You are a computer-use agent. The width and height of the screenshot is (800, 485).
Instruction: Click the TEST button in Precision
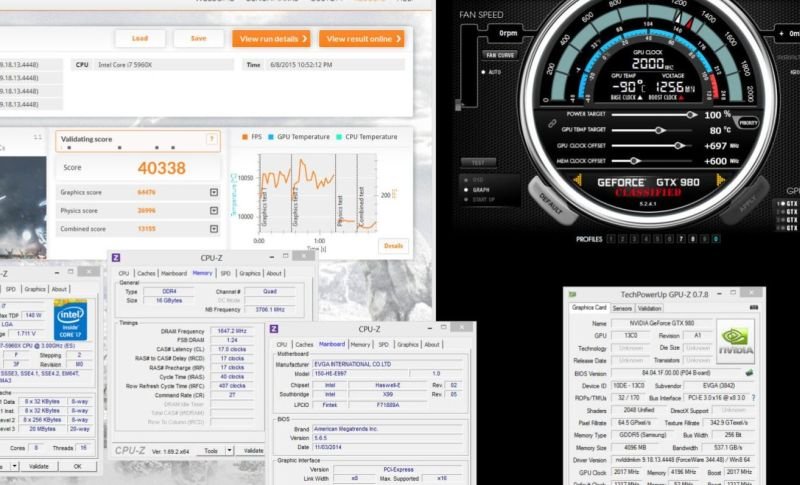[x=478, y=163]
